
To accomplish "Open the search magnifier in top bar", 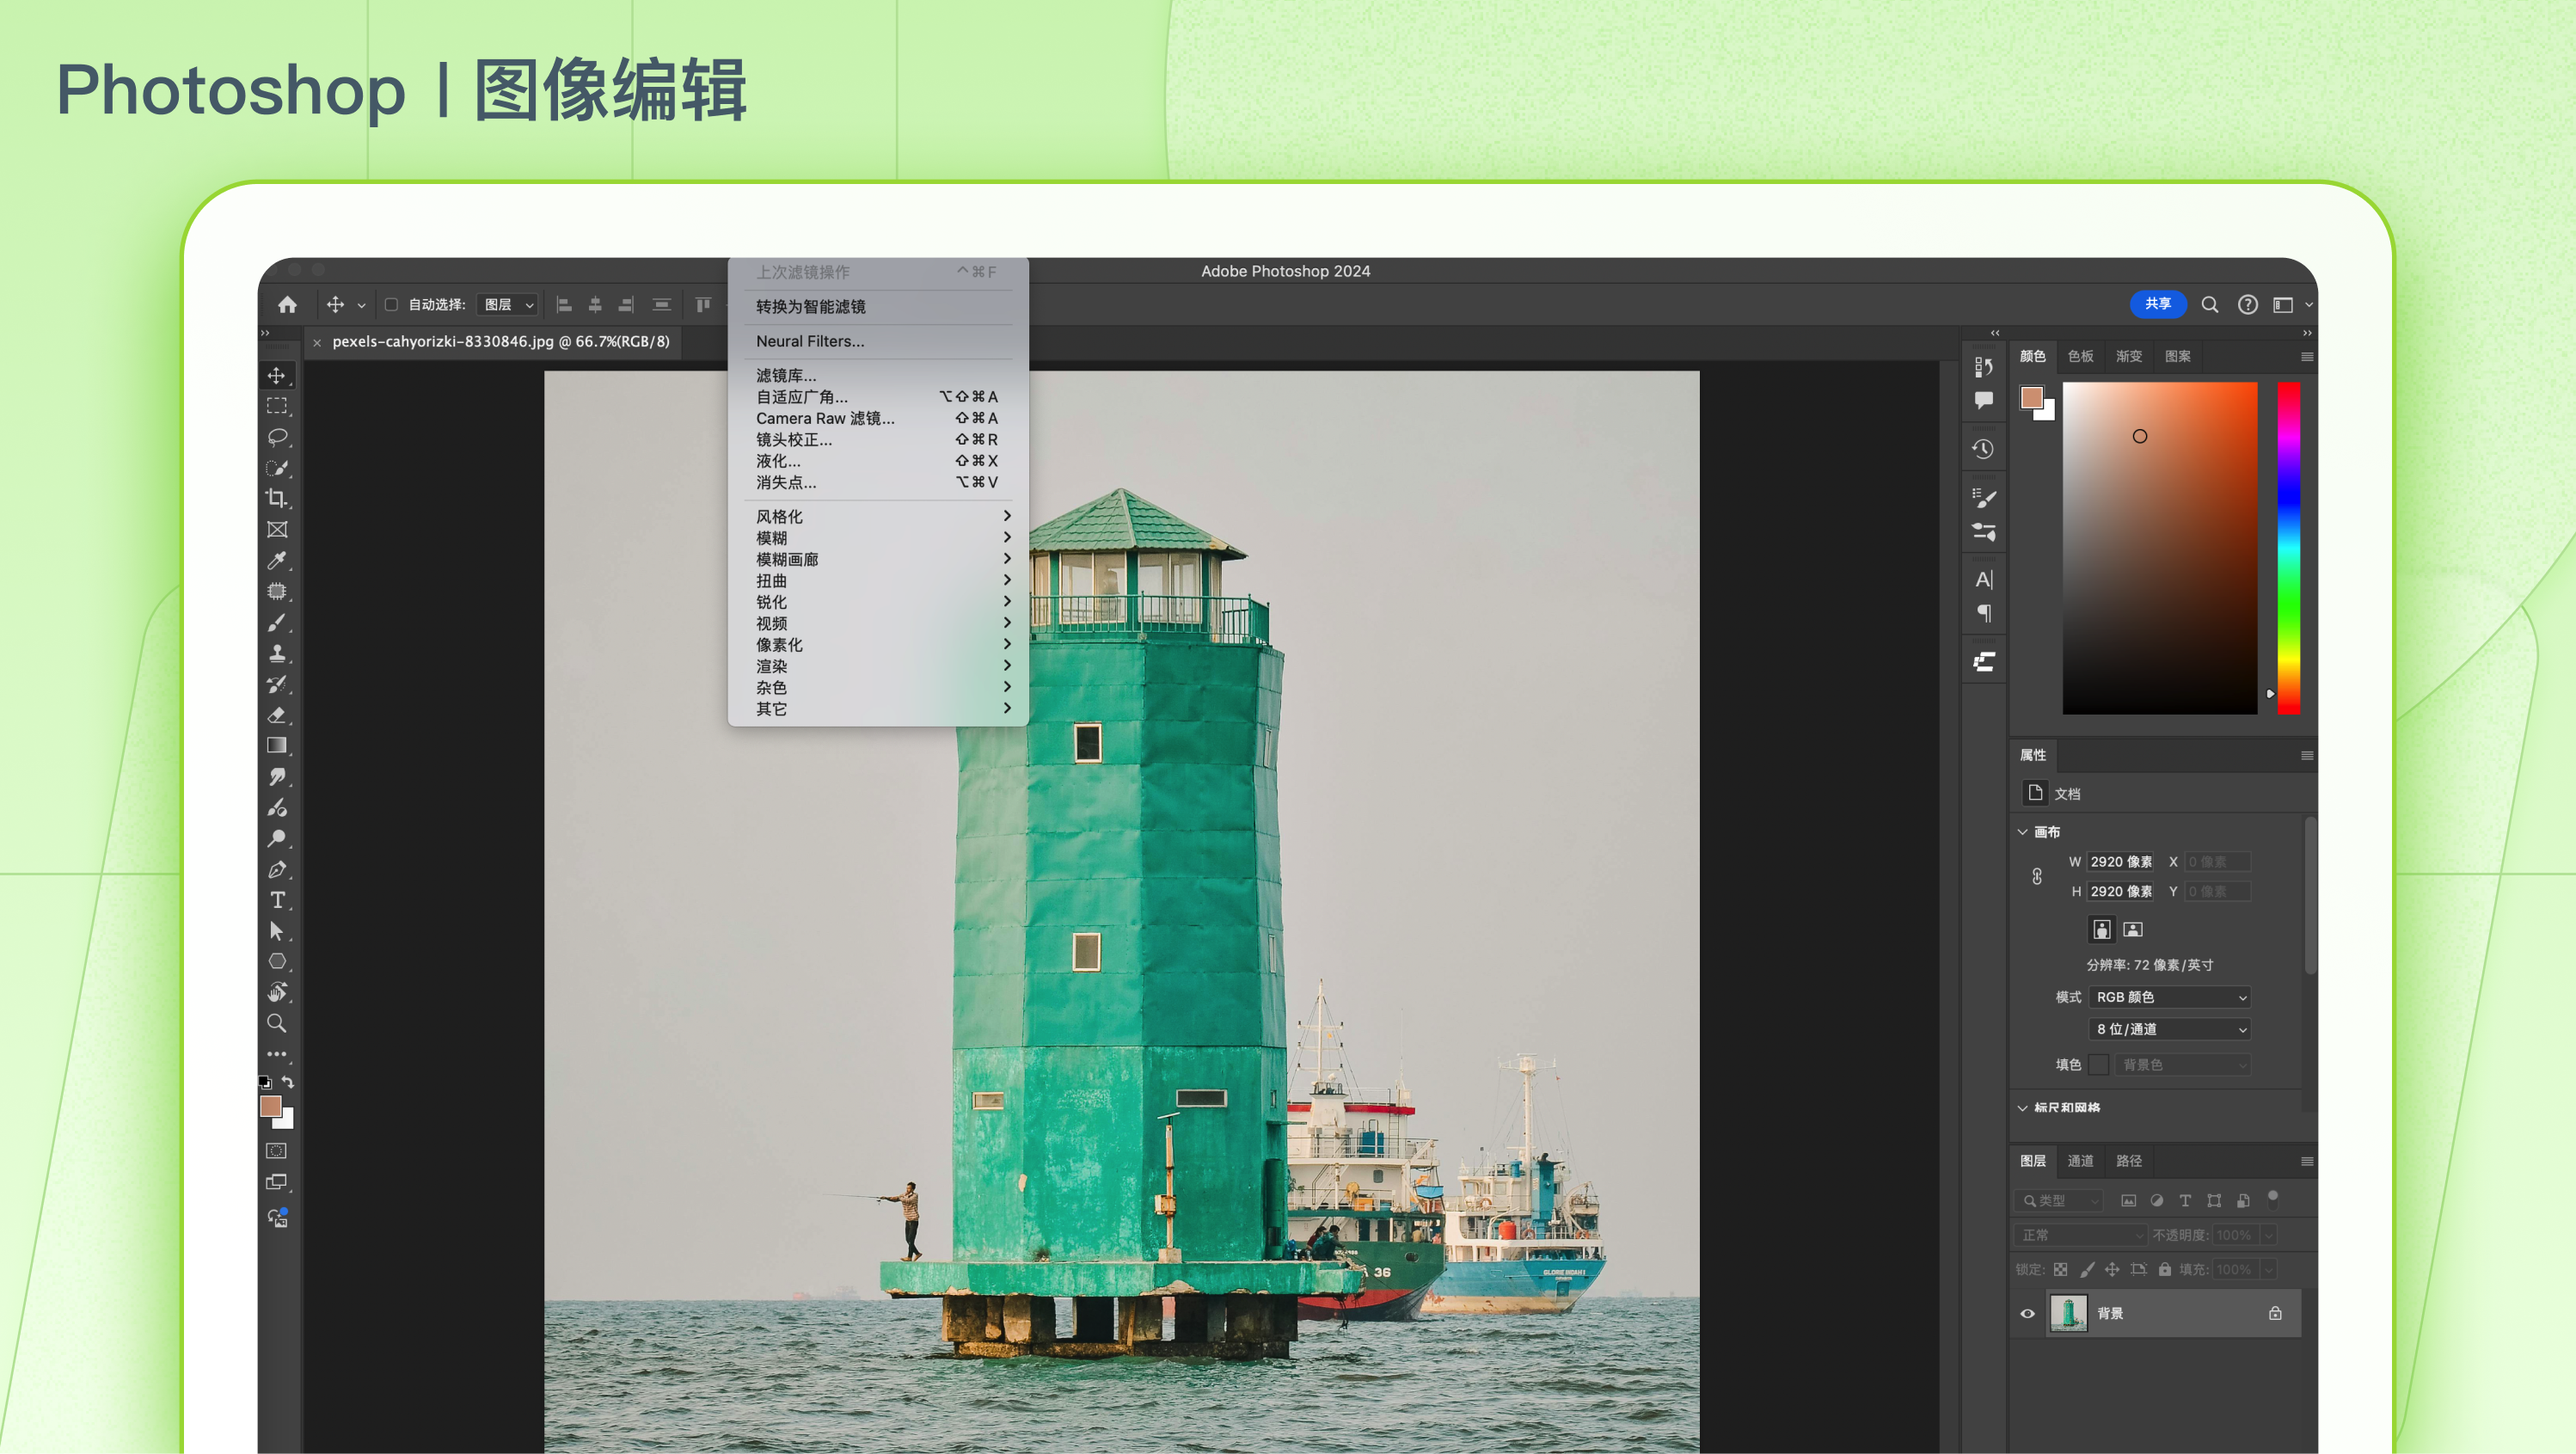I will click(x=2210, y=304).
